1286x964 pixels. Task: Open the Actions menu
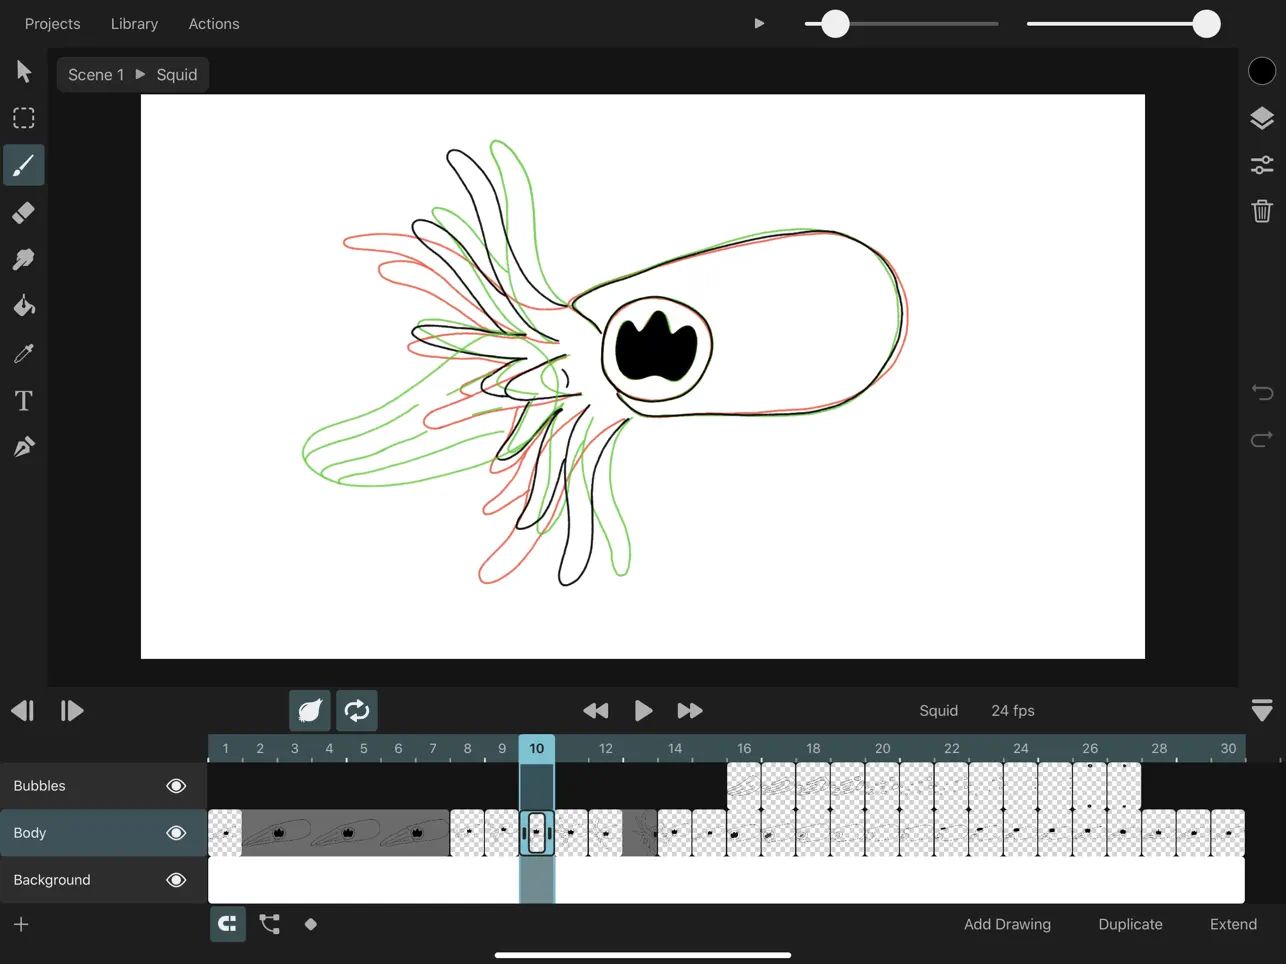213,23
